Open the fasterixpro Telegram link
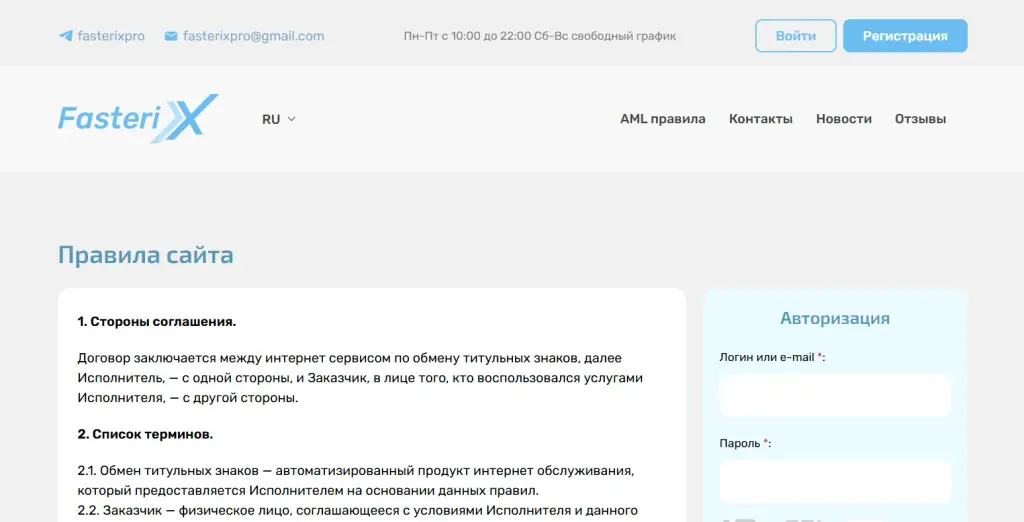The width and height of the screenshot is (1024, 522). pyautogui.click(x=102, y=36)
